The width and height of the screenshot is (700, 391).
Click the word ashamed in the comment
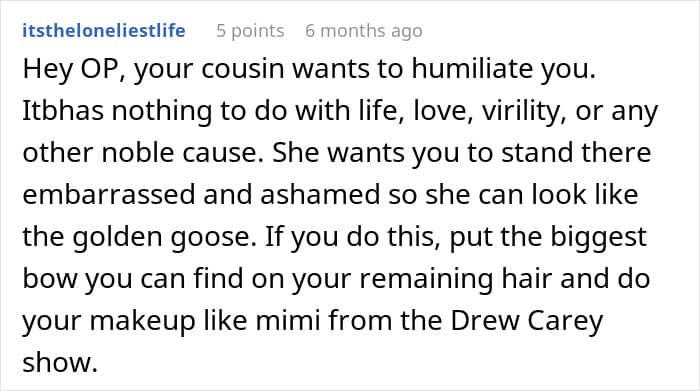320,195
